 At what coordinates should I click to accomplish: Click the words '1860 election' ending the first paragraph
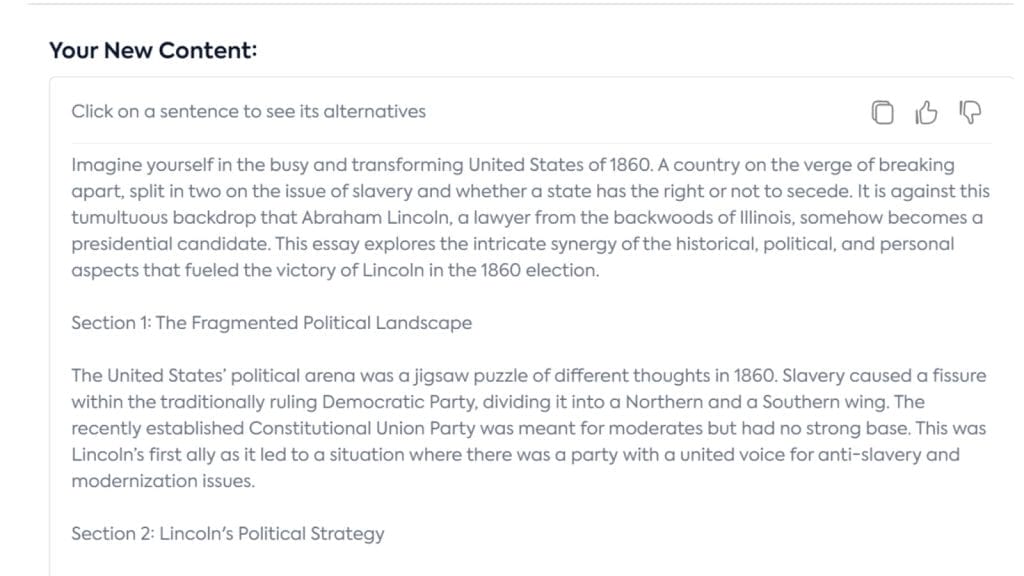[x=539, y=270]
